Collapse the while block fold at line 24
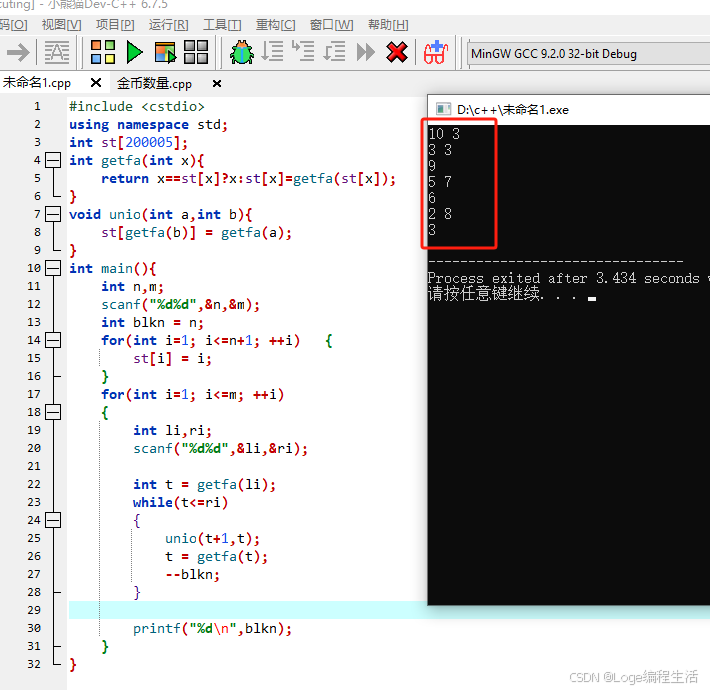Screen dimensions: 710x690 [x=53, y=520]
